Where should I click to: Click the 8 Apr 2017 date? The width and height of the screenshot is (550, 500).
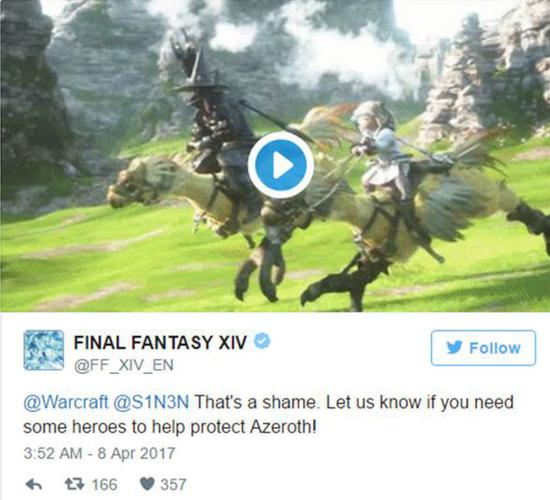point(136,453)
